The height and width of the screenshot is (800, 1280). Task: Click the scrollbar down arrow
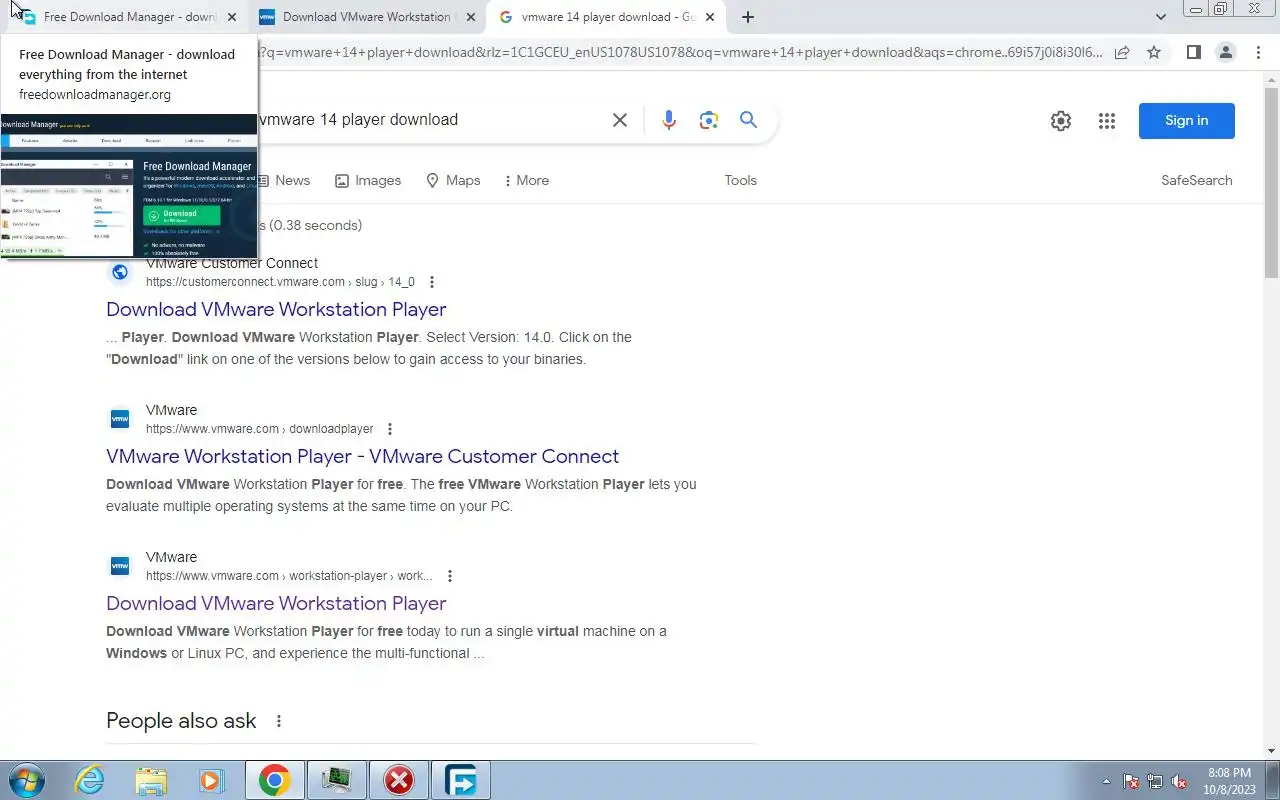tap(1272, 751)
